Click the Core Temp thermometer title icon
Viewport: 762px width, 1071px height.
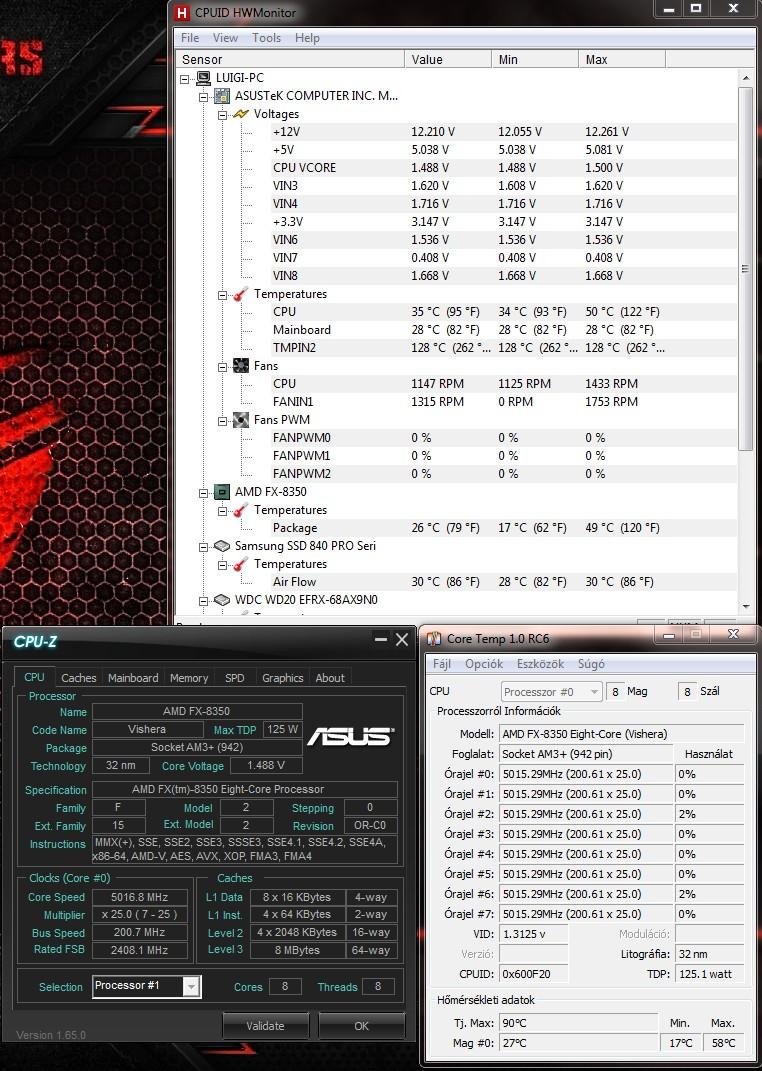click(x=434, y=639)
